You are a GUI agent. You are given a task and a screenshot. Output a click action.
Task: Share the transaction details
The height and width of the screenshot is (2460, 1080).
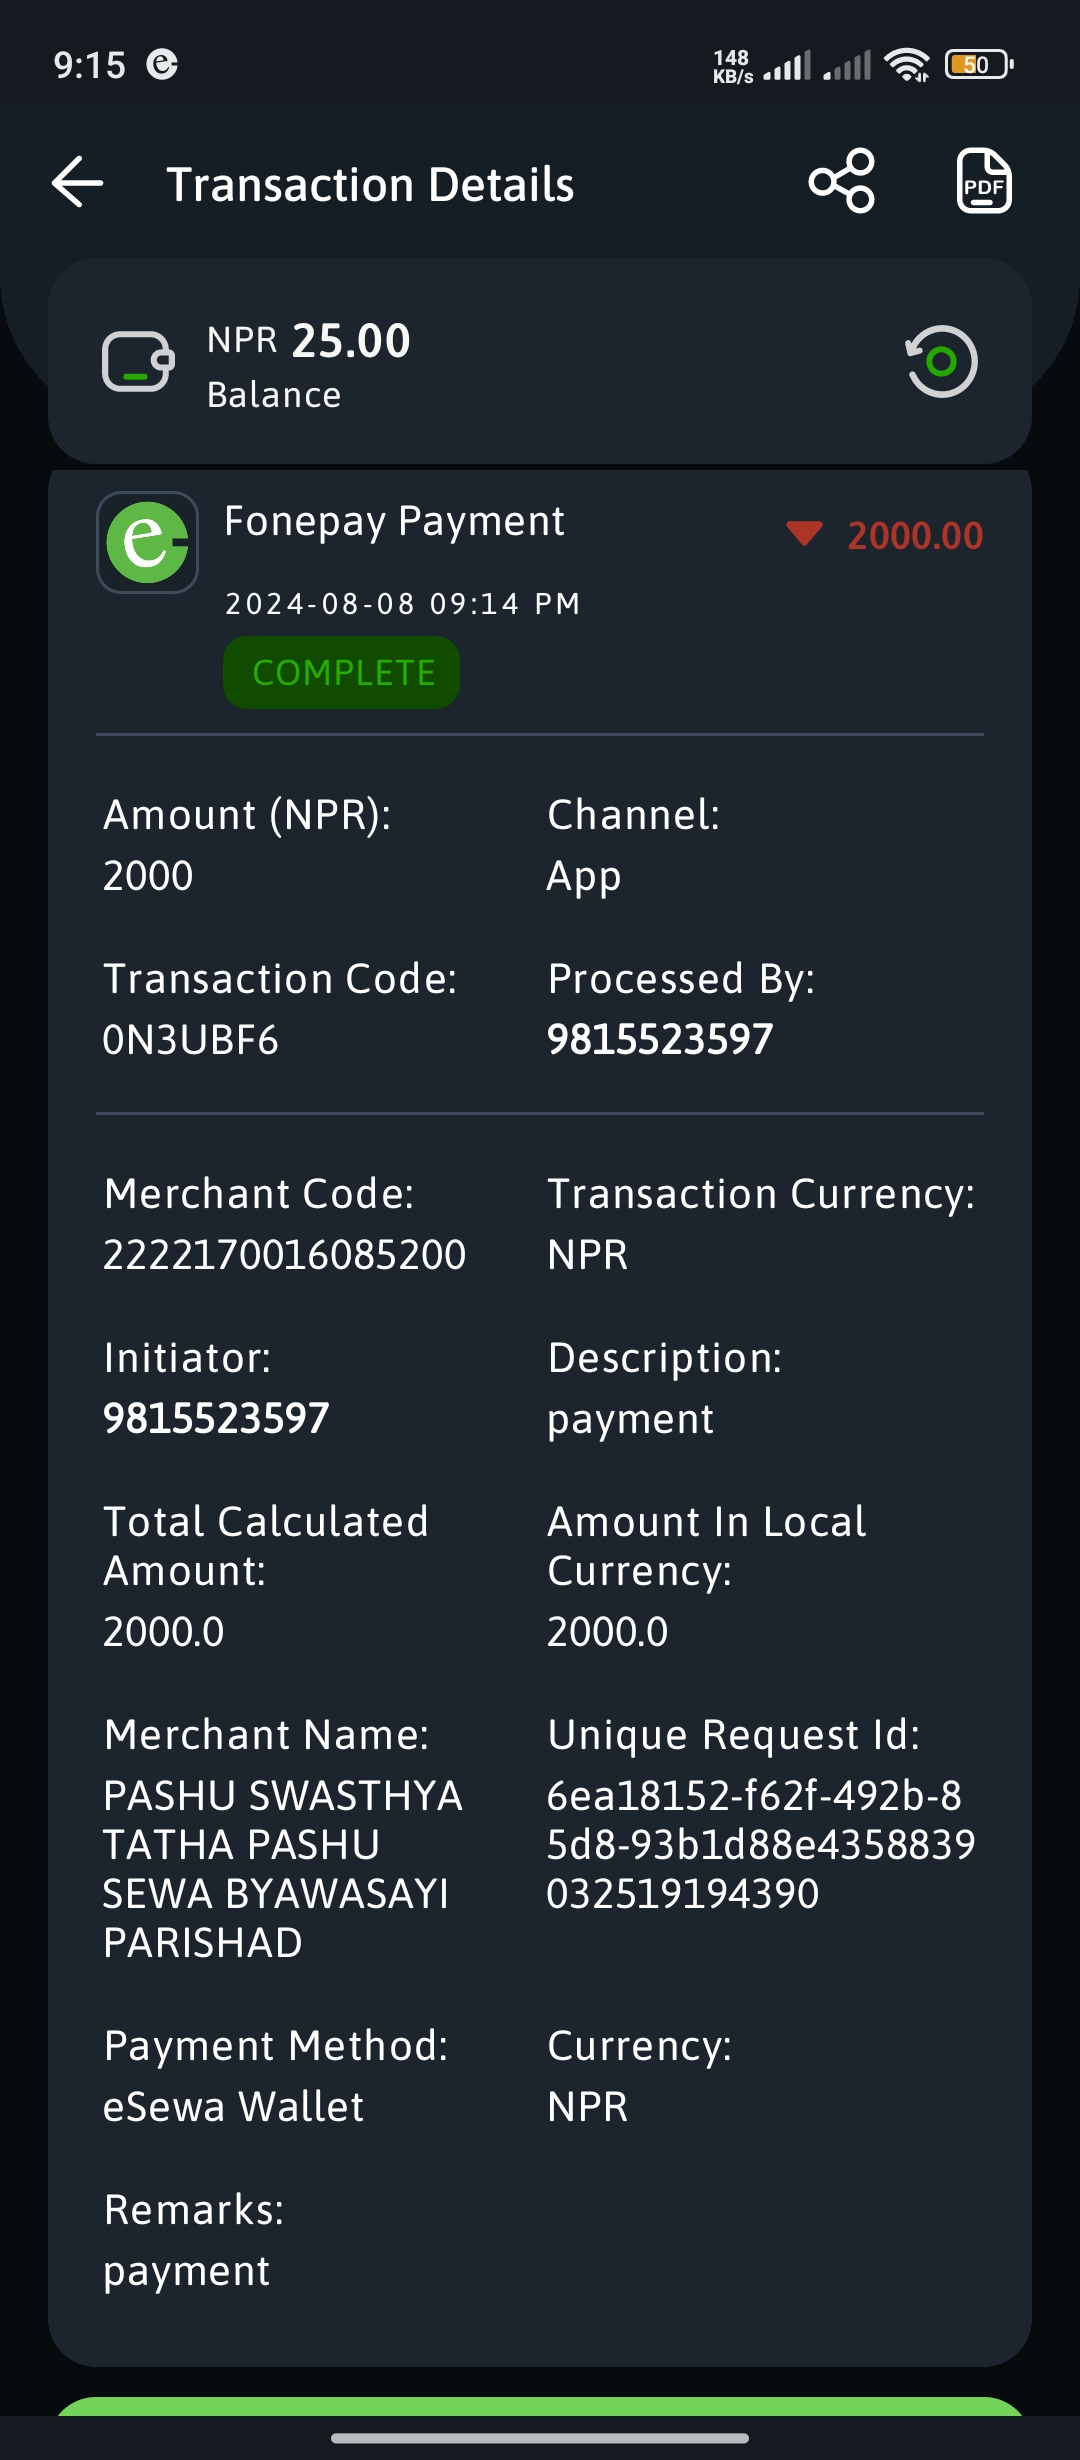click(842, 181)
